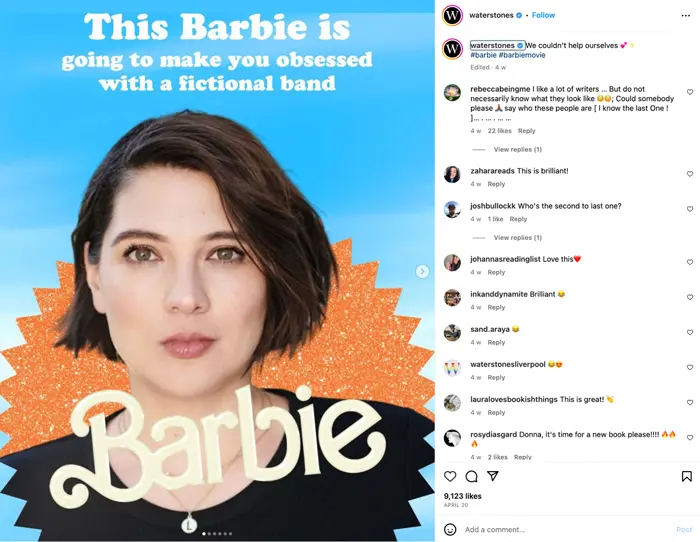This screenshot has height=542, width=700.
Task: Expand replies under joshbullockk's comment
Action: (517, 238)
